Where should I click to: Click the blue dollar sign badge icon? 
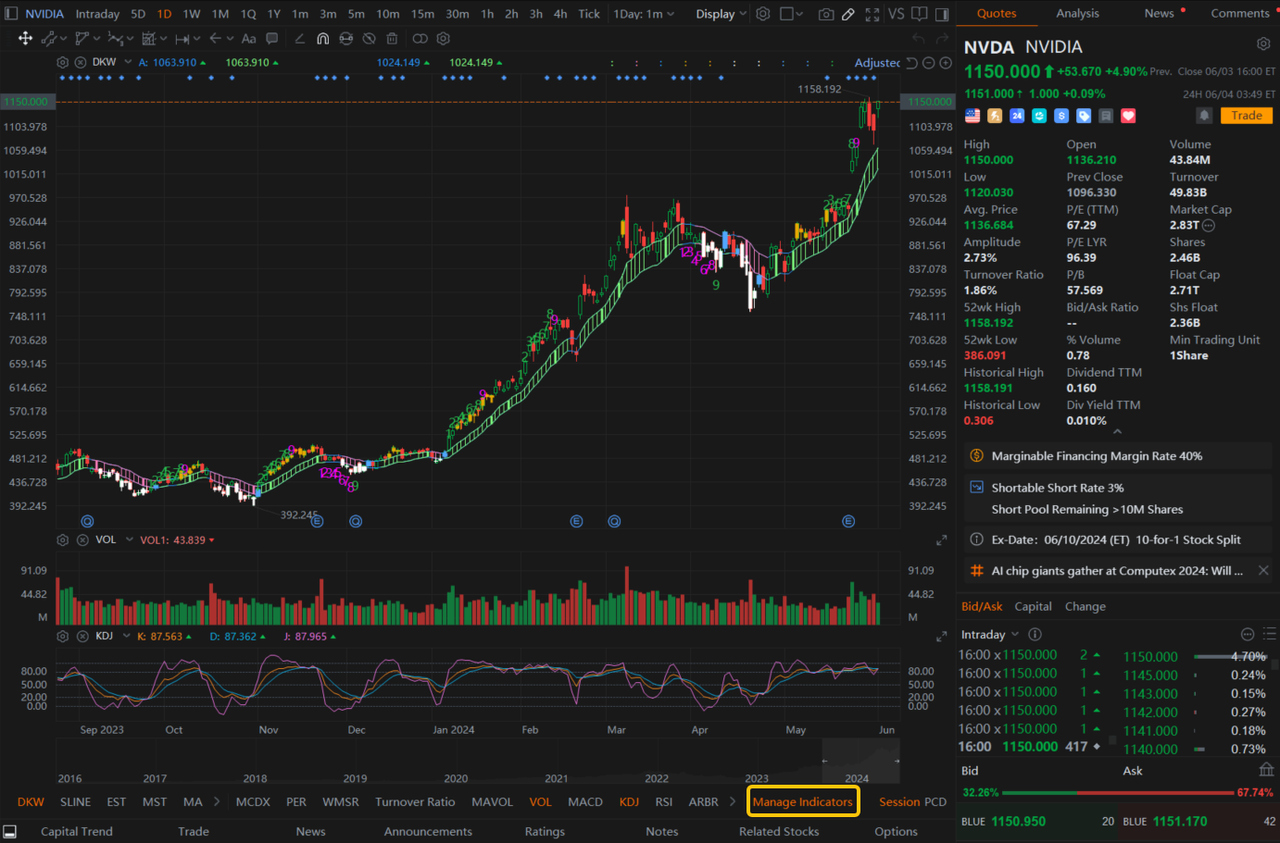[1061, 116]
